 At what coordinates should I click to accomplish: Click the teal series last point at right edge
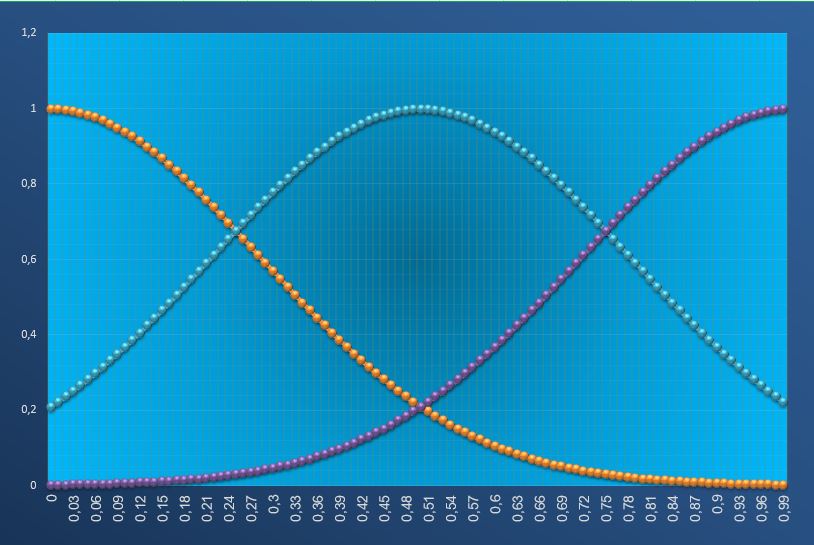tap(783, 401)
